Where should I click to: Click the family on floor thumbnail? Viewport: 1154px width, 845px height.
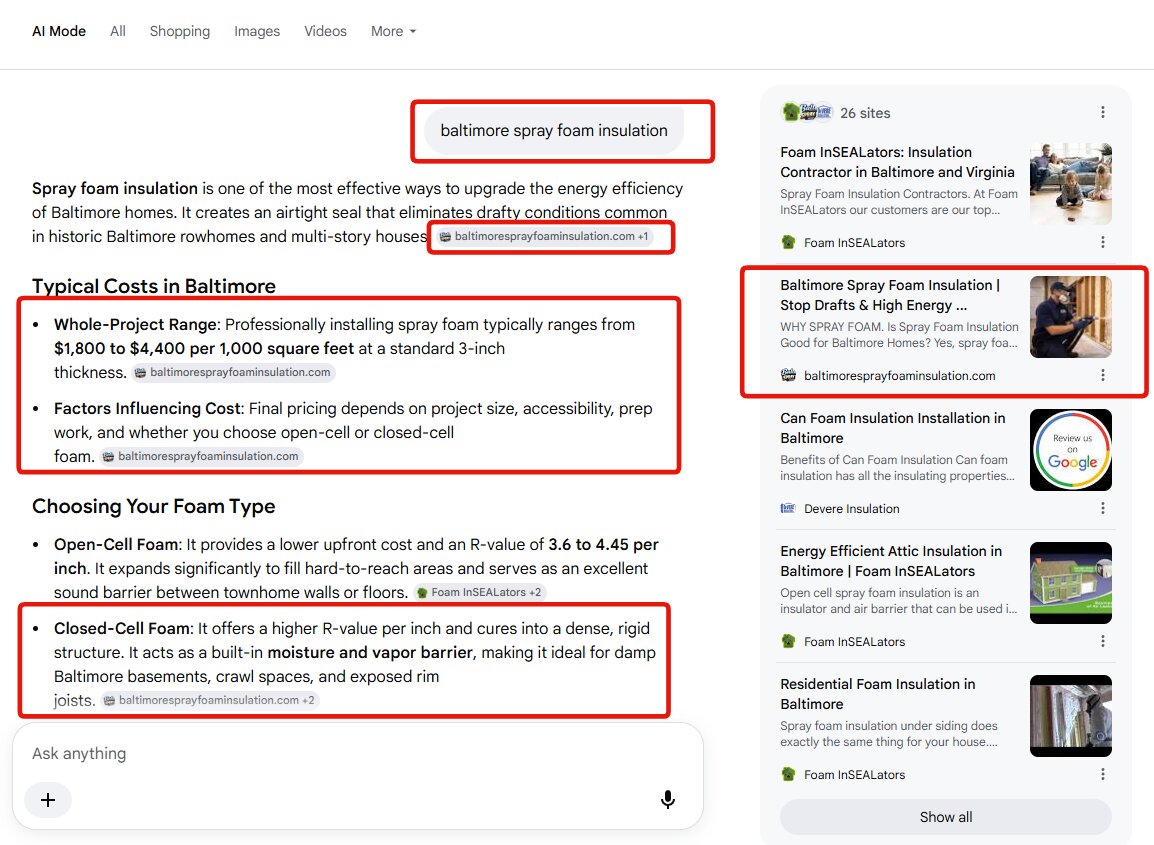point(1070,184)
